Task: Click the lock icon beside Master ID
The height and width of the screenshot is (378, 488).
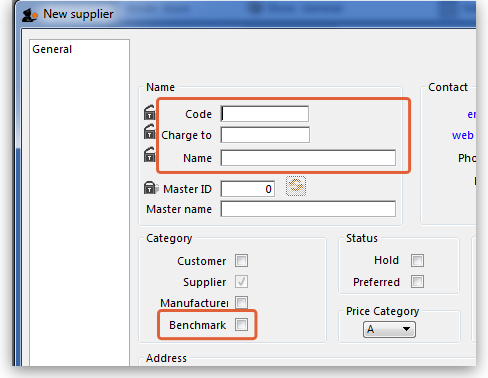Action: pos(151,188)
